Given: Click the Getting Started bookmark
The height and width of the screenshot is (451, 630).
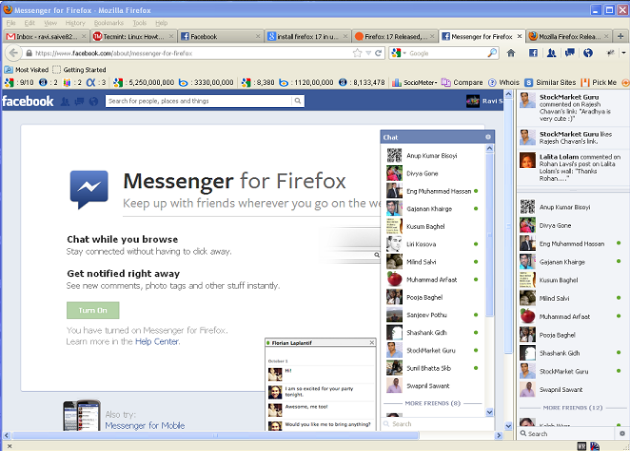Looking at the screenshot, I should (x=80, y=70).
